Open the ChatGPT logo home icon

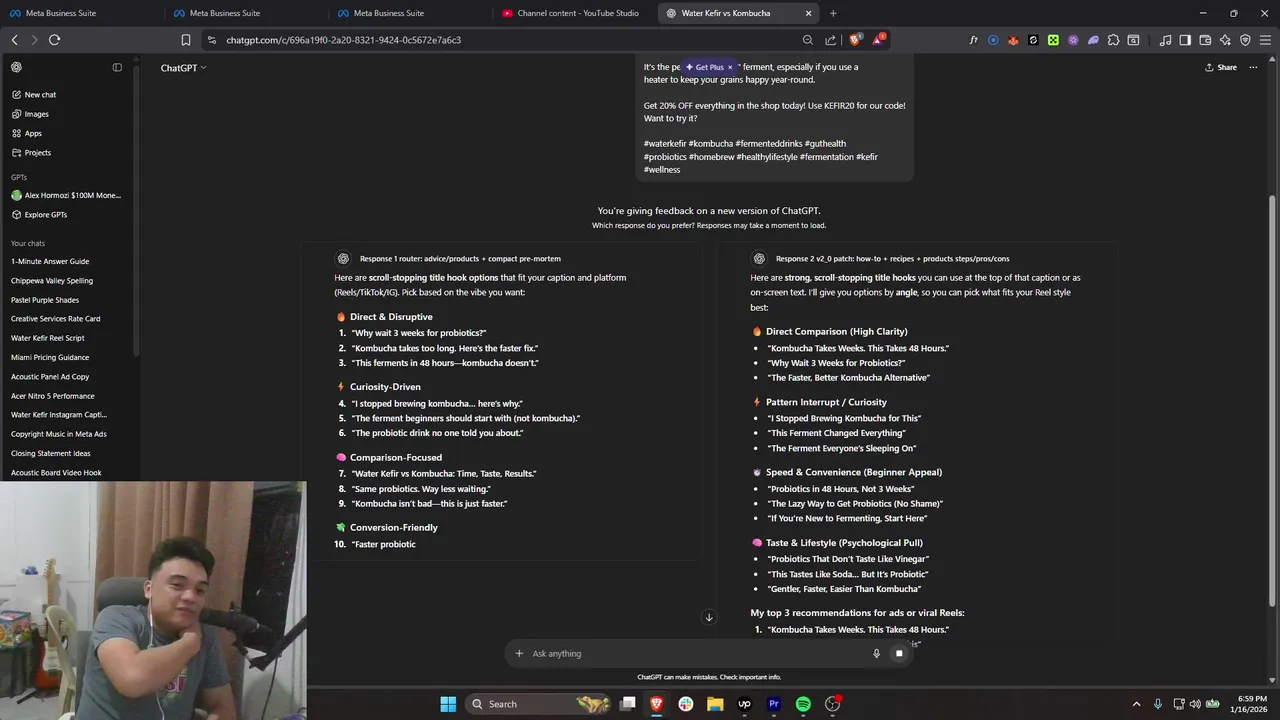coord(16,67)
